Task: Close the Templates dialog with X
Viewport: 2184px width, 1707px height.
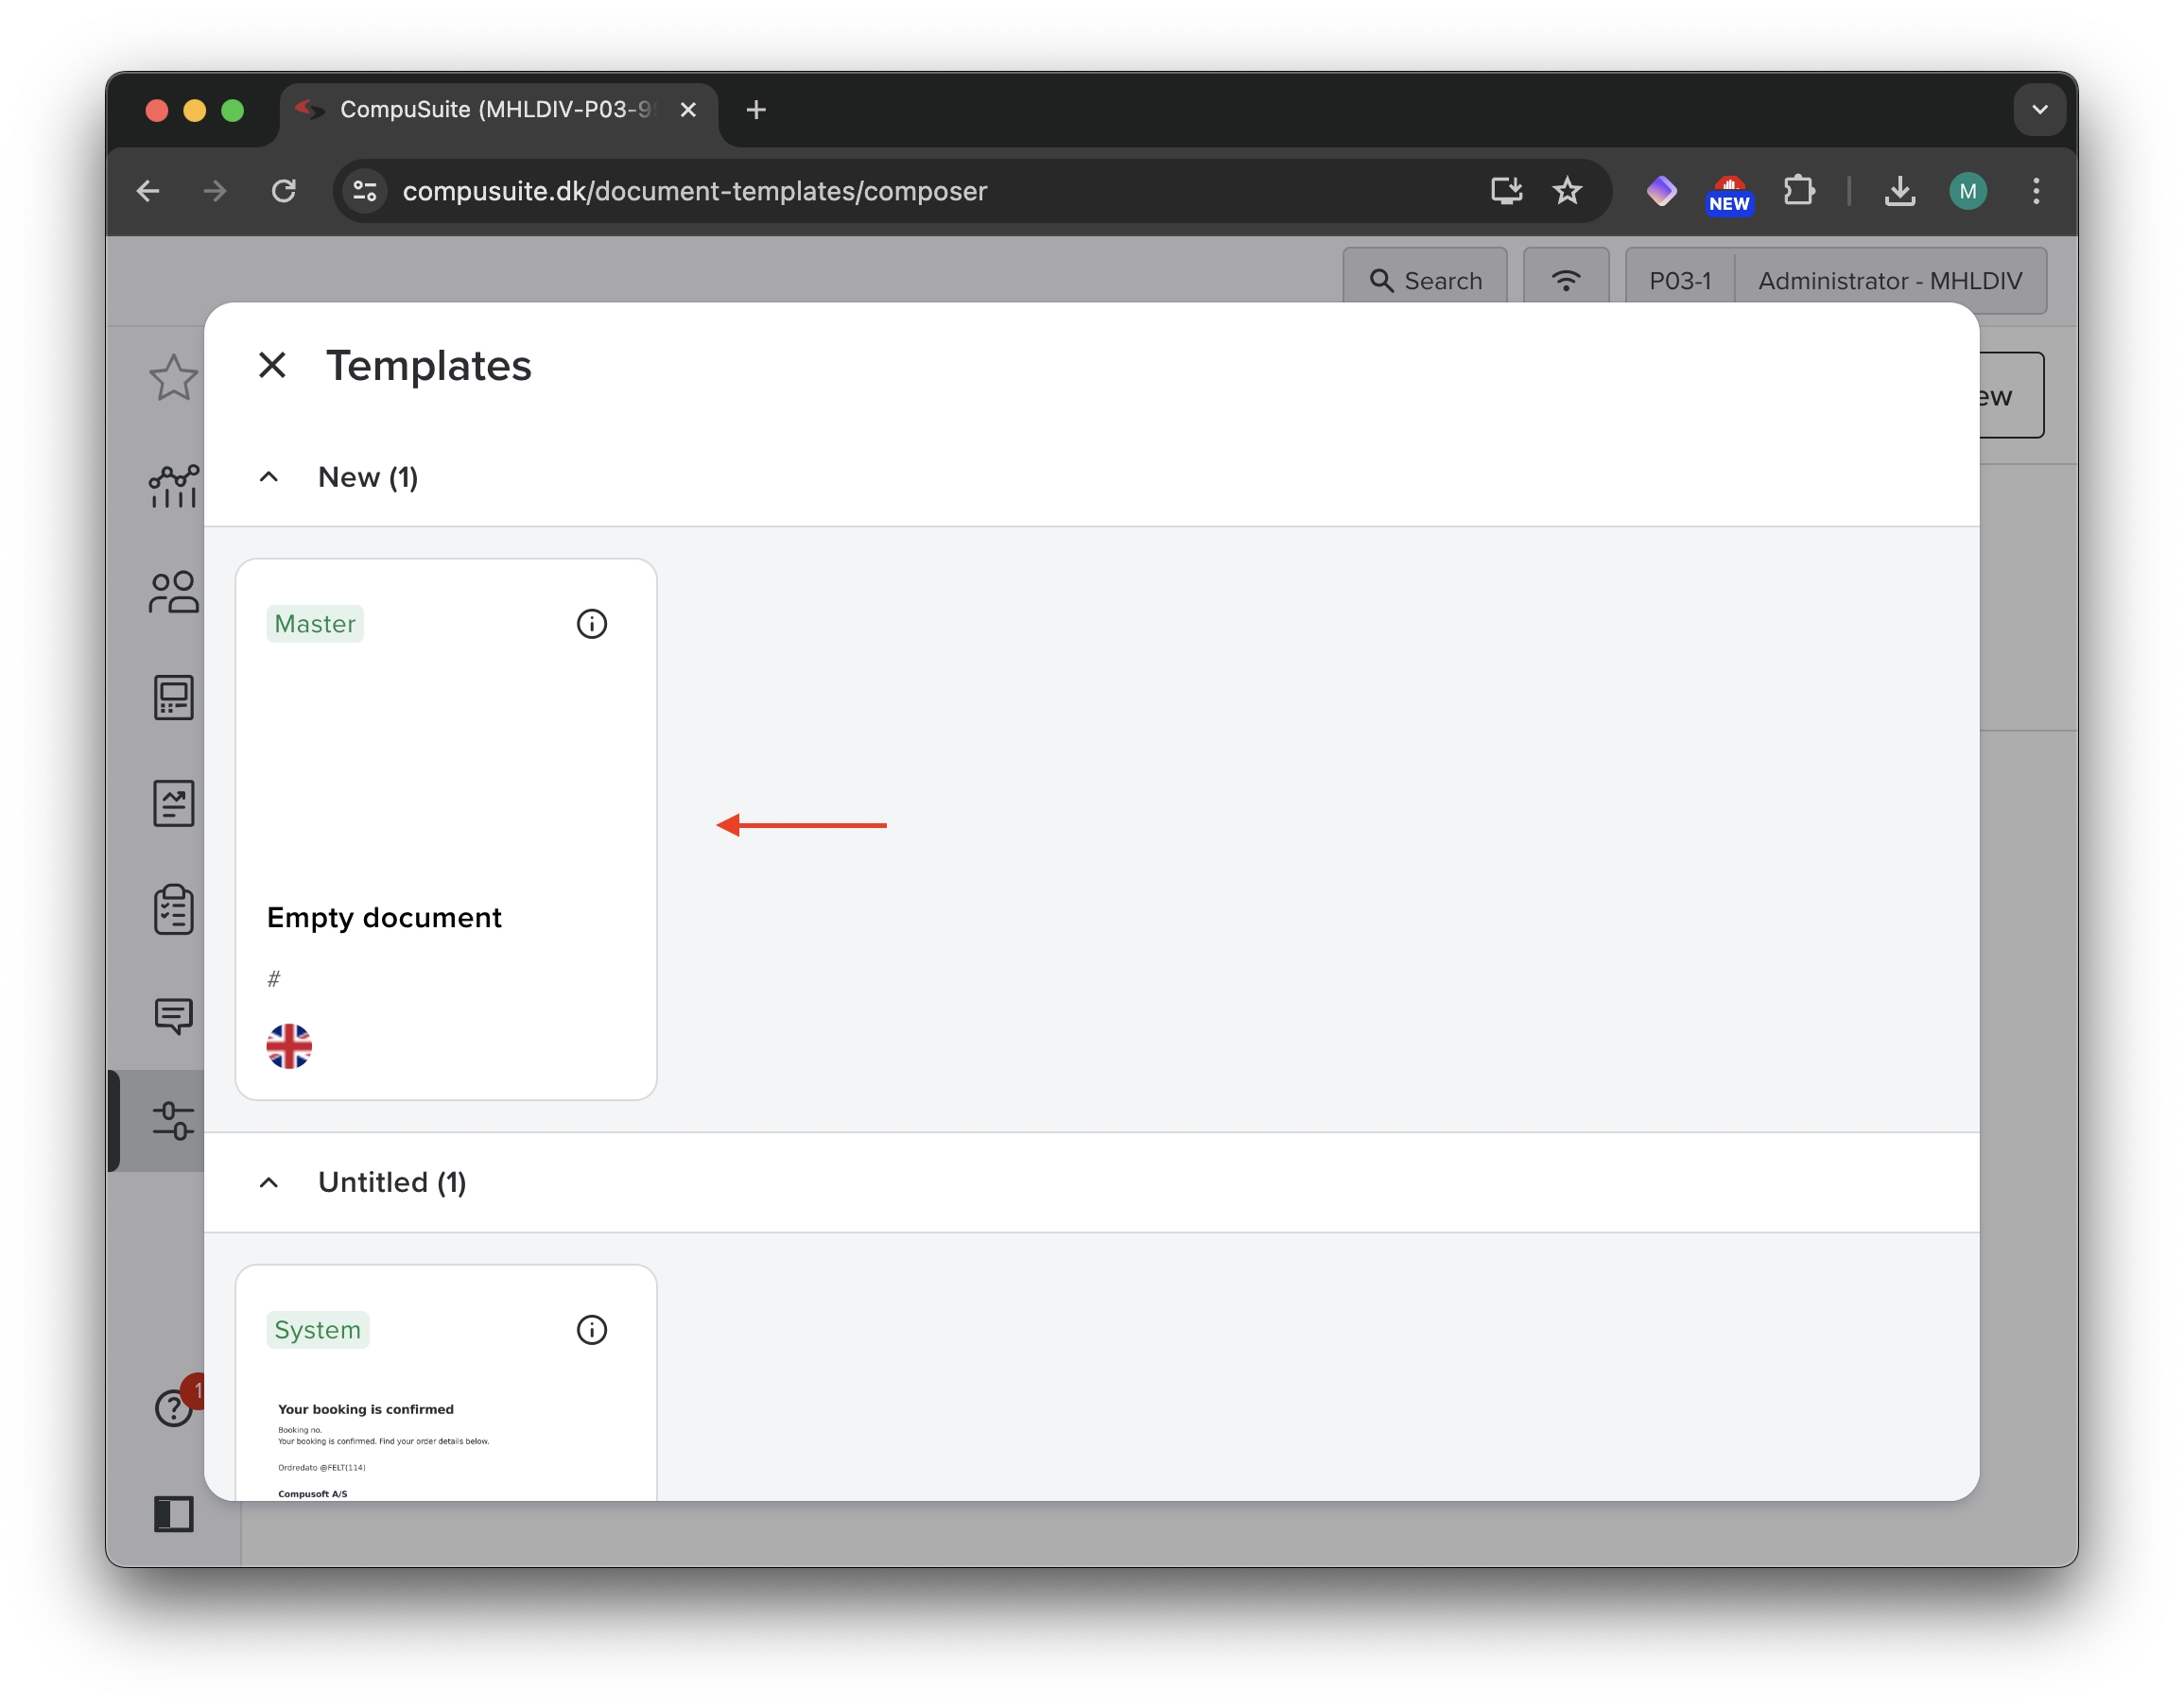Action: pyautogui.click(x=272, y=365)
